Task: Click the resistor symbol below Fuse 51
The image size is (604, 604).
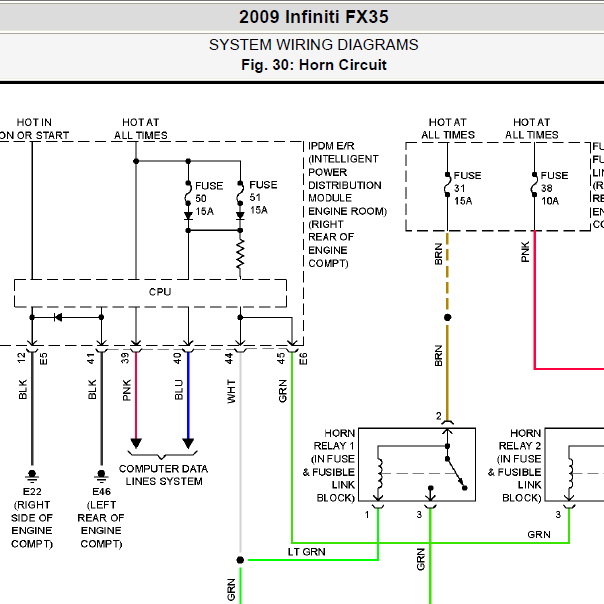Action: 240,254
